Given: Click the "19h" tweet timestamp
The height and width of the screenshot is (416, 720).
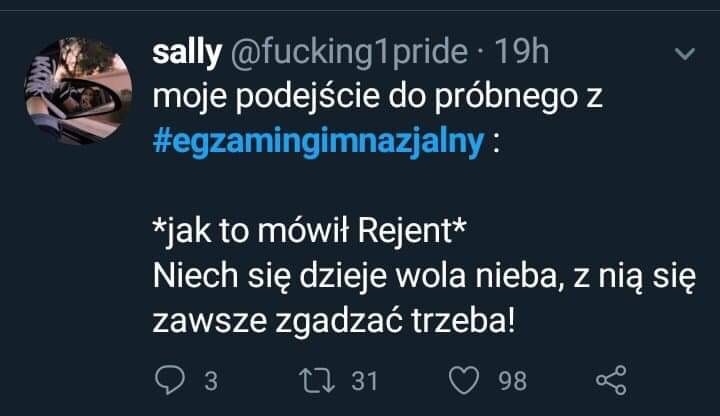Looking at the screenshot, I should (522, 52).
